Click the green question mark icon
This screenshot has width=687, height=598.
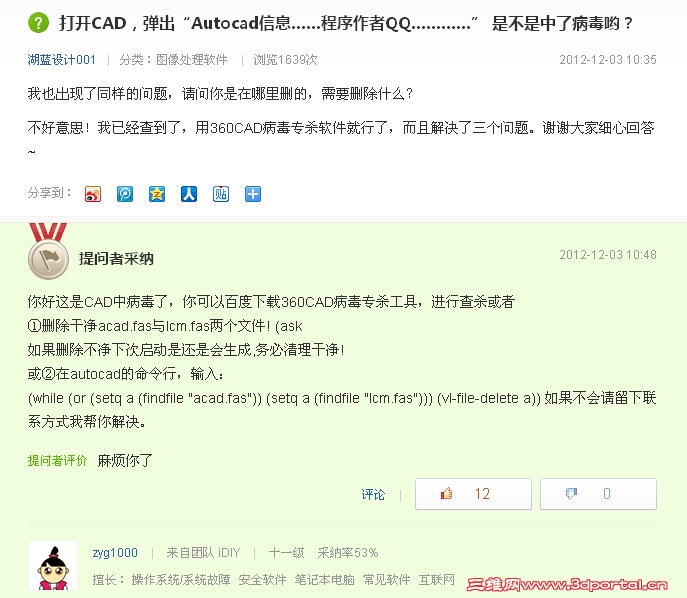click(x=38, y=23)
